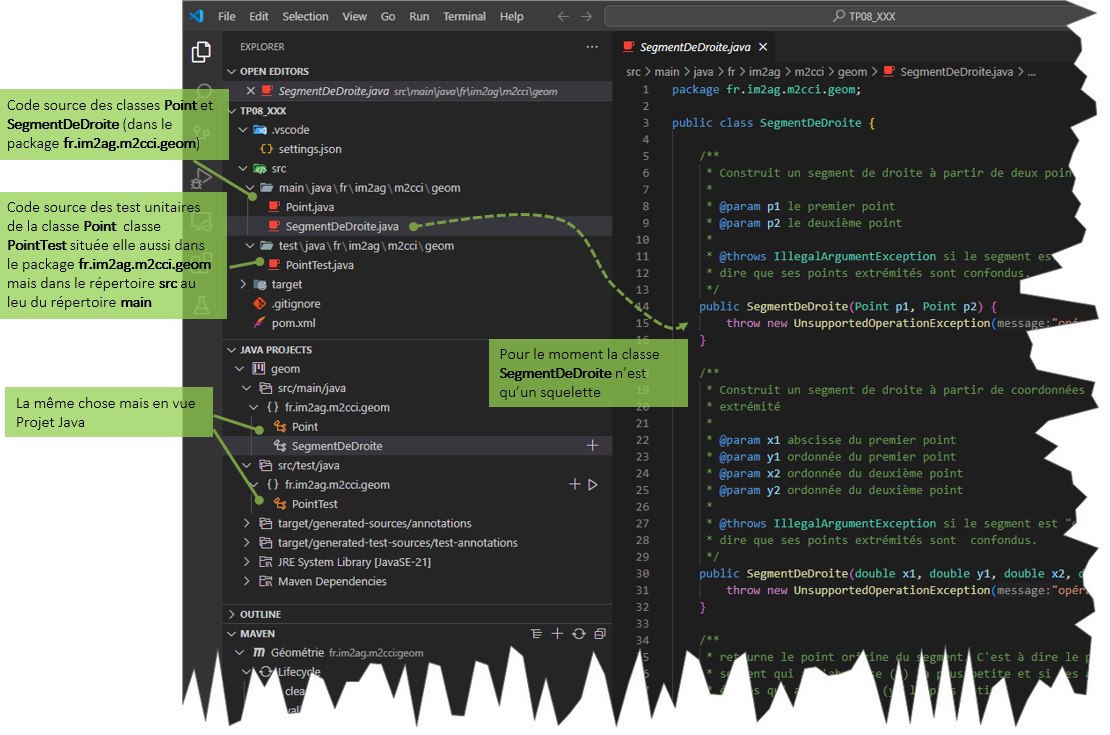Collapse the JAVA PROJECTS section
This screenshot has width=1110, height=735.
(x=275, y=350)
